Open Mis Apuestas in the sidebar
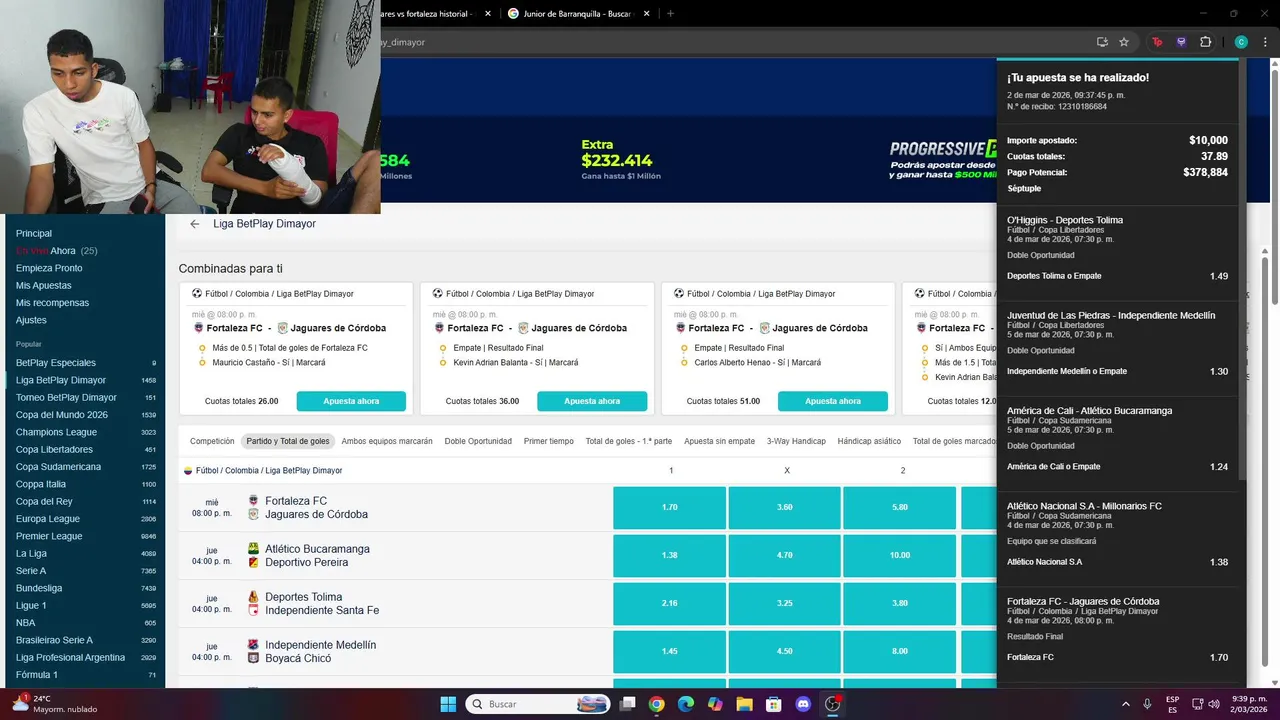 (43, 286)
